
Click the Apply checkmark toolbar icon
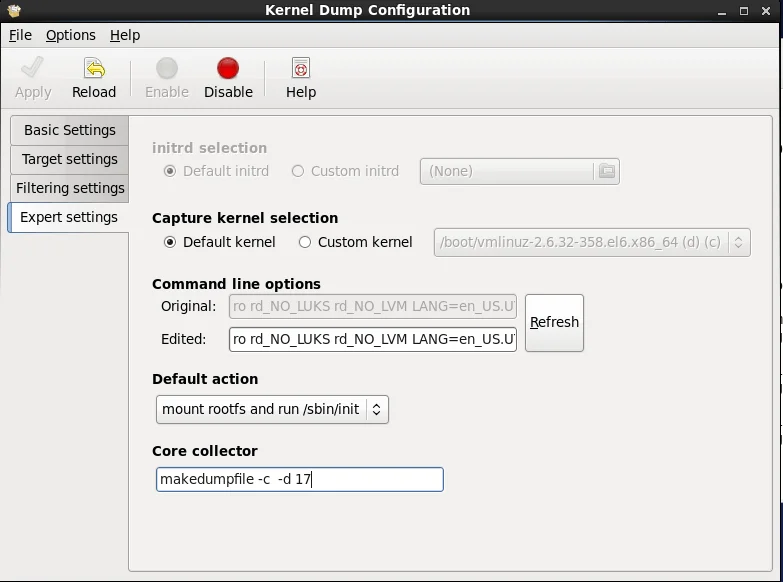(x=32, y=69)
